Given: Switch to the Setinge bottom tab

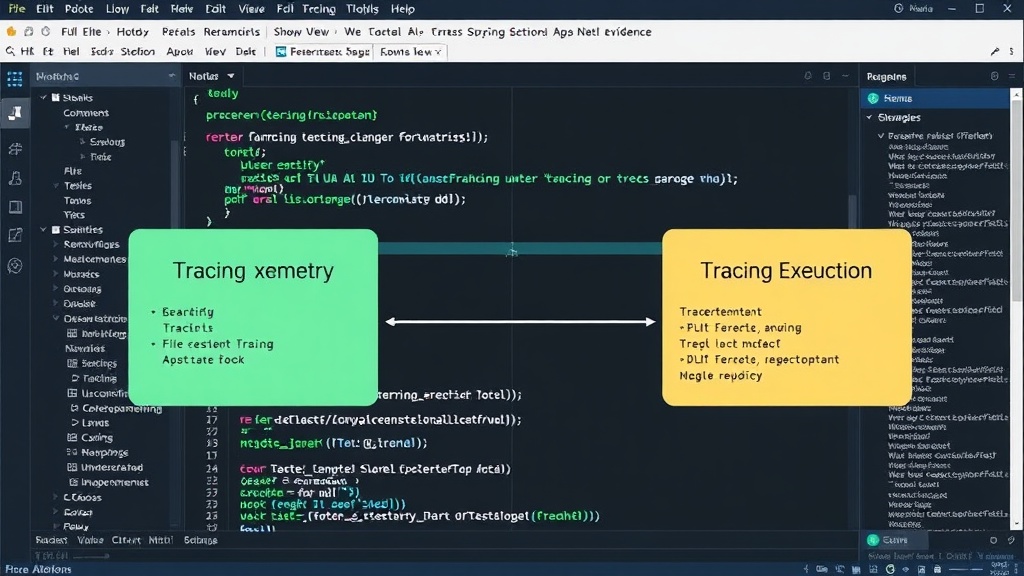Looking at the screenshot, I should (200, 540).
